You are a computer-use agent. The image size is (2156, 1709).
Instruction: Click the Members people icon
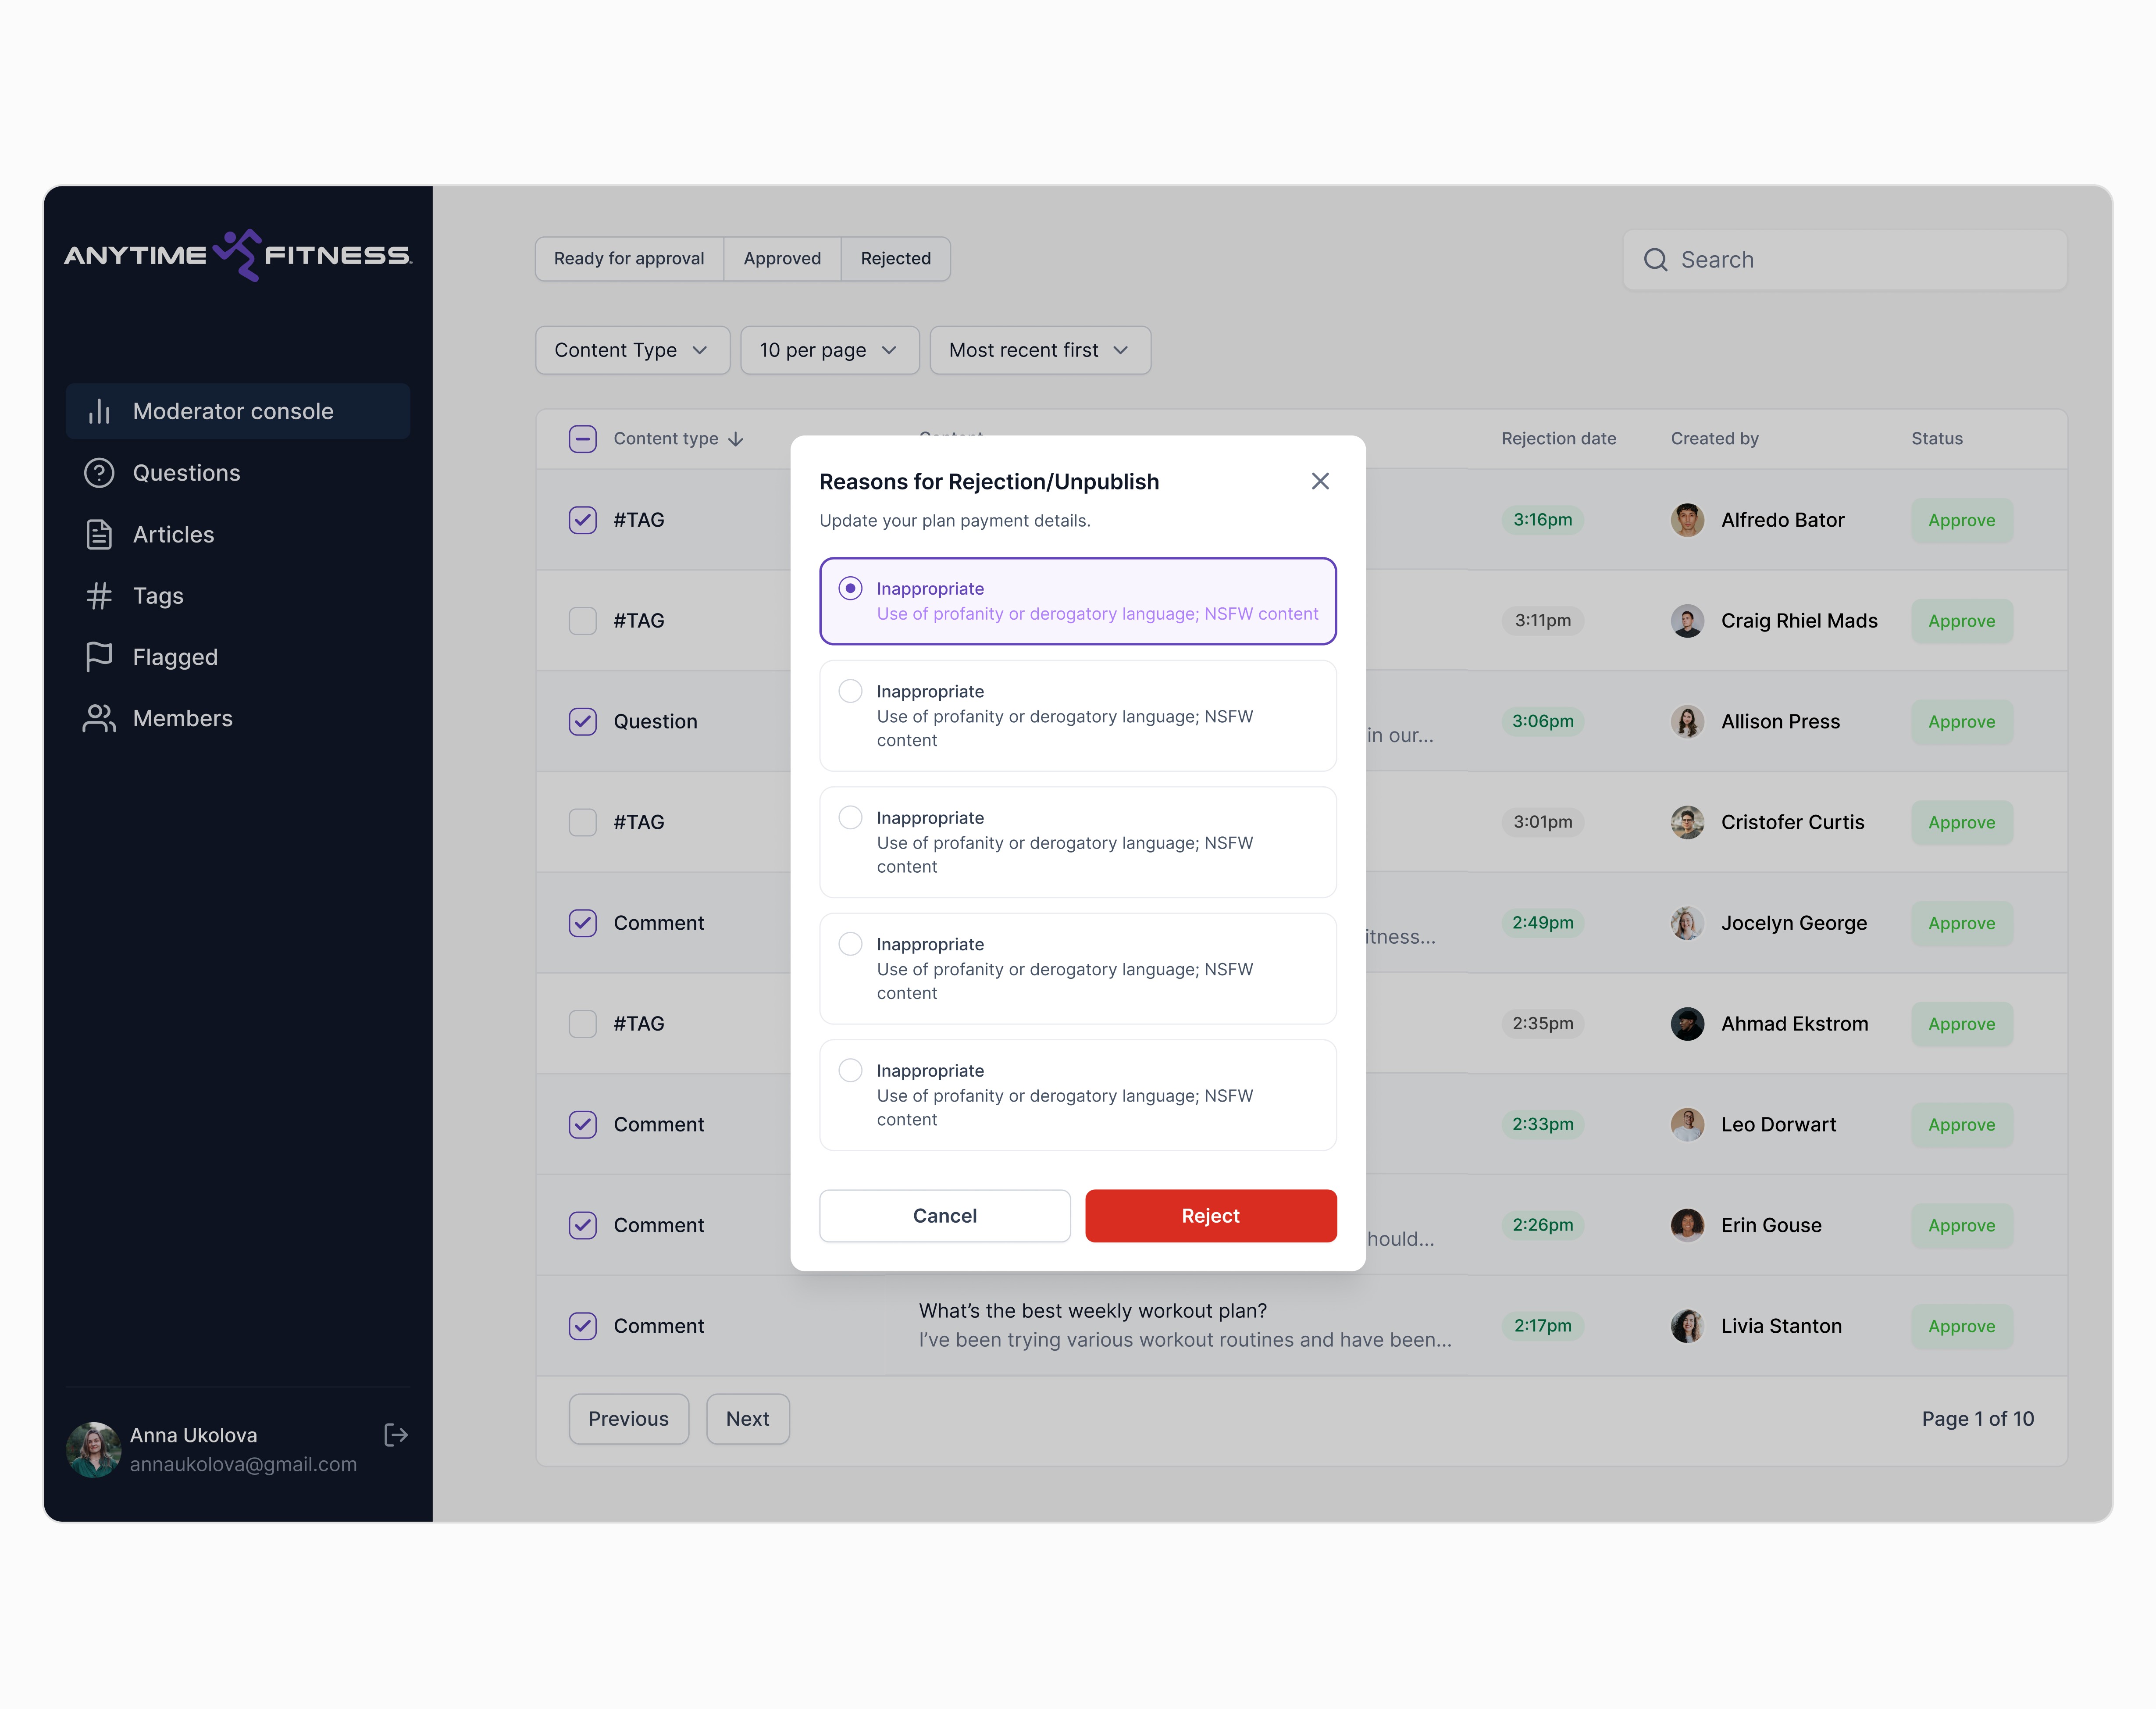click(99, 718)
